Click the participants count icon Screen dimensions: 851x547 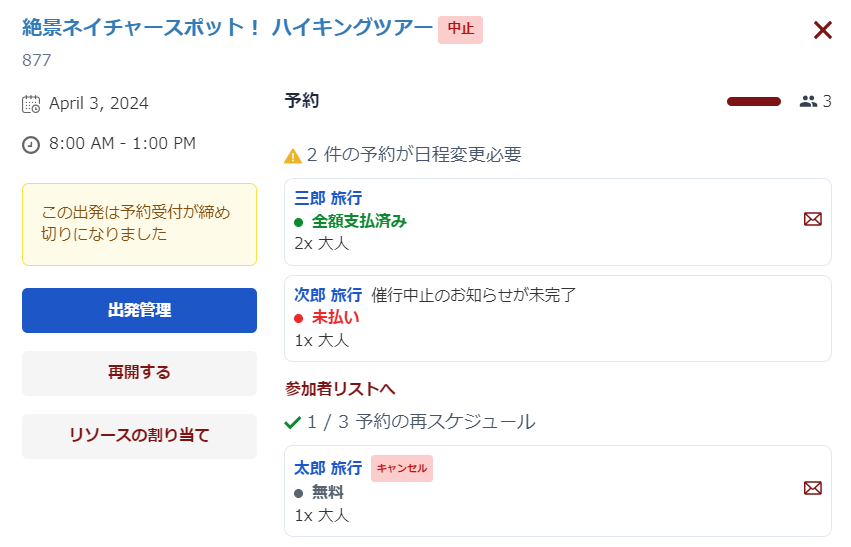[x=808, y=101]
